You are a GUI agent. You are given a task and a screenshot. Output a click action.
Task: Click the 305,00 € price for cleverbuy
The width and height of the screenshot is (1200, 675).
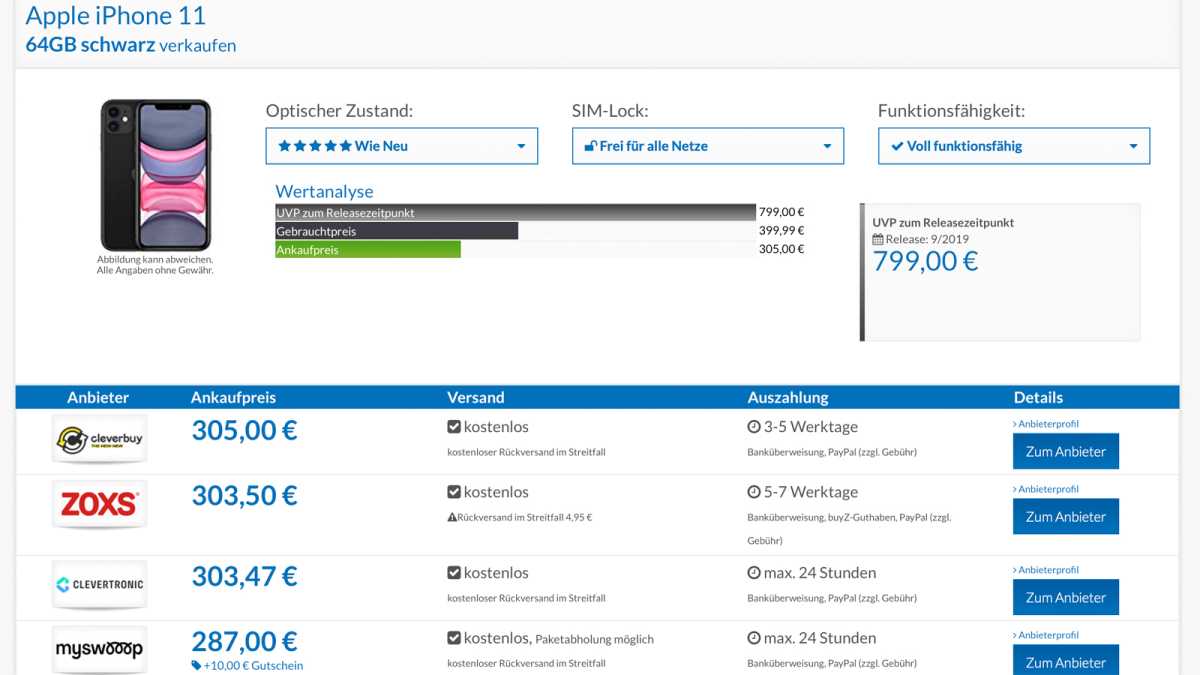pos(244,431)
